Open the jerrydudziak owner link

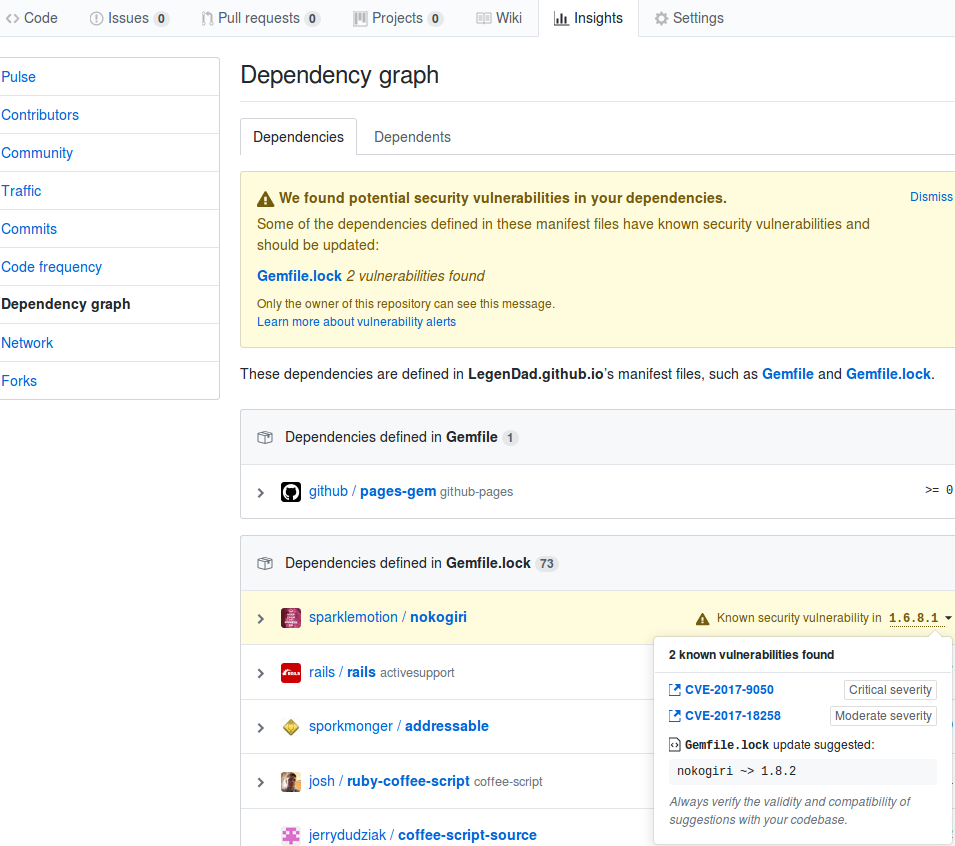pyautogui.click(x=347, y=835)
